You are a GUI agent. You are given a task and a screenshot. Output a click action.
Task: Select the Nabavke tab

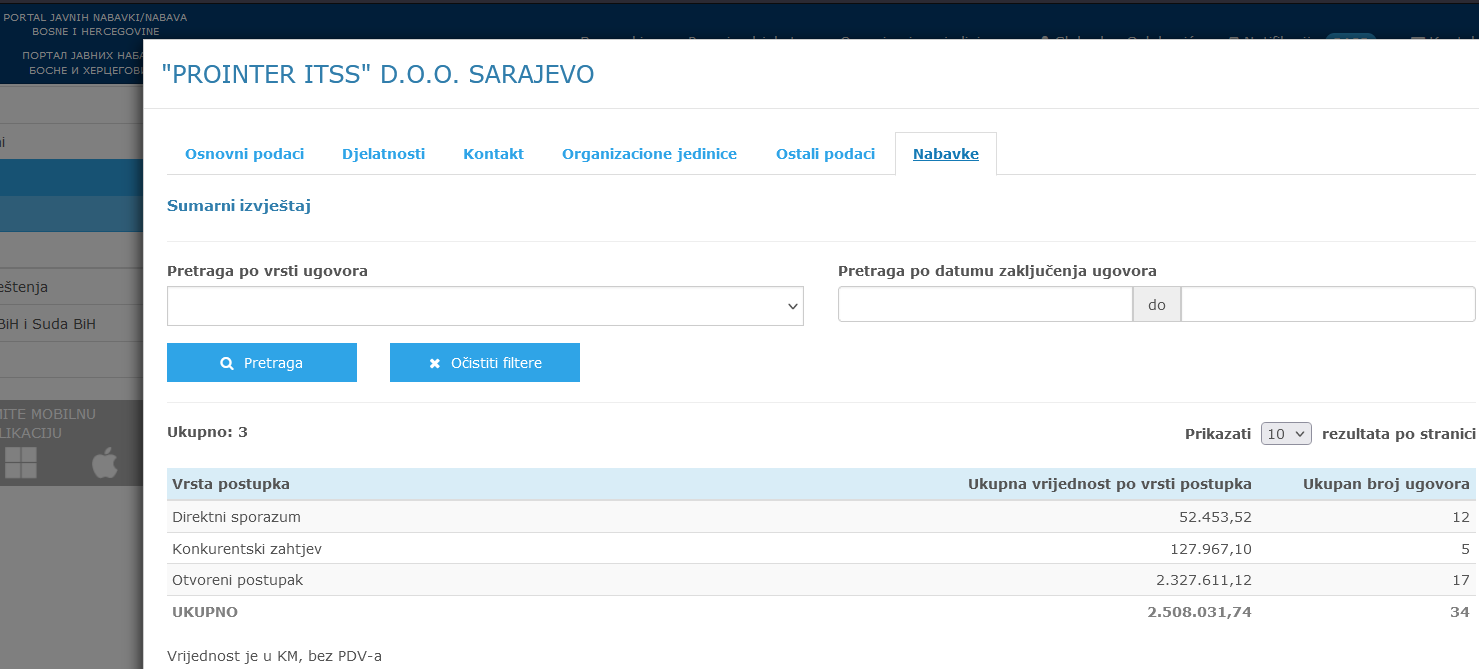click(x=945, y=154)
